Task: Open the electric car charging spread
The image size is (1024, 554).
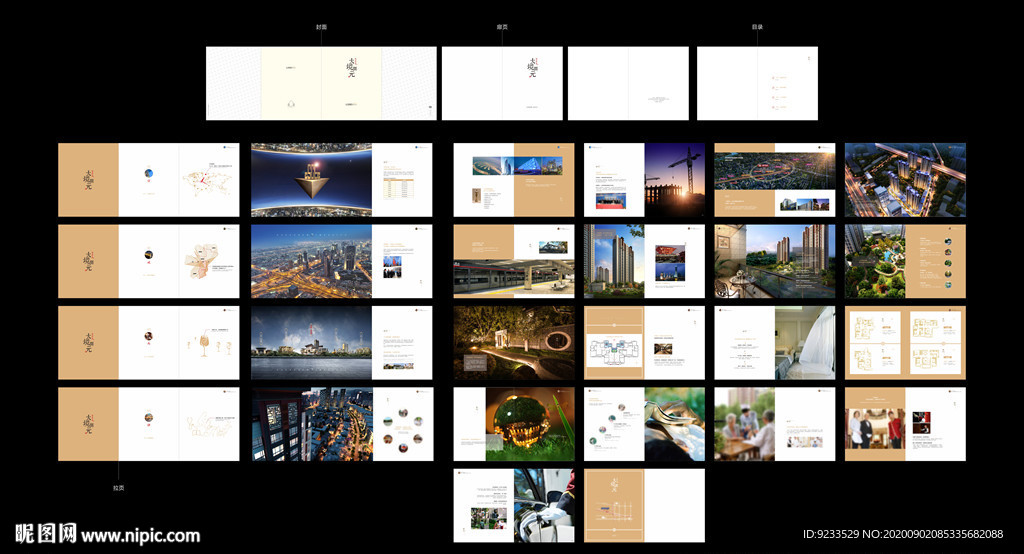Action: (514, 505)
